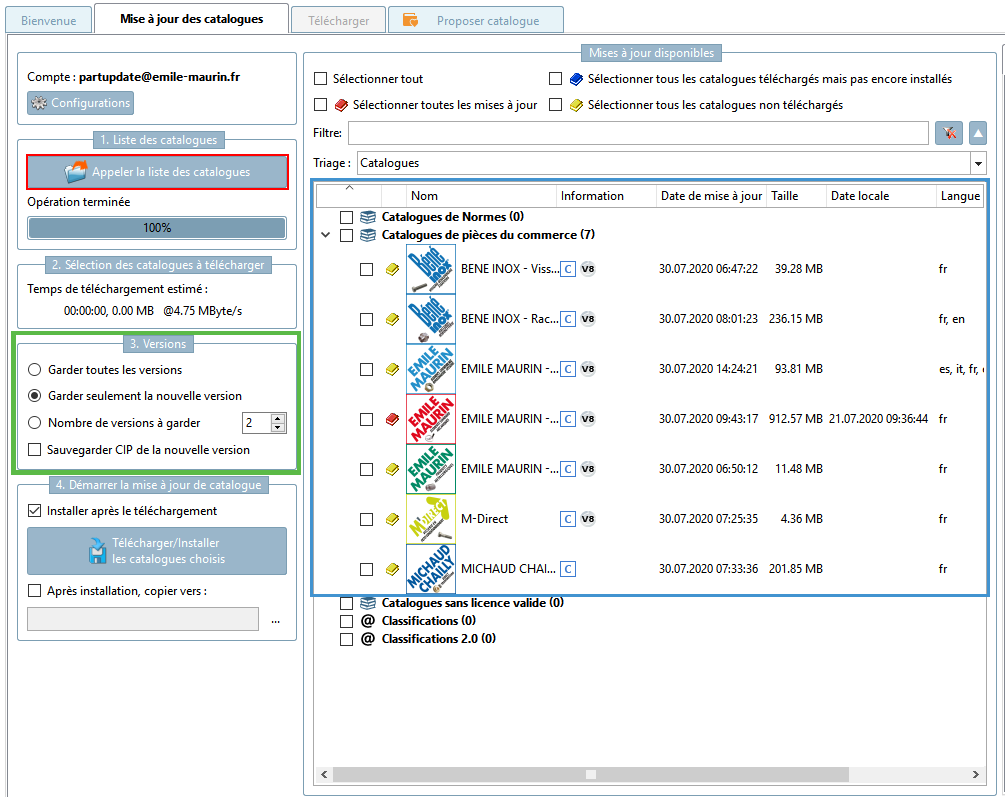The width and height of the screenshot is (1005, 797).
Task: Click the @ icon beside Classifications (0)
Action: [368, 621]
